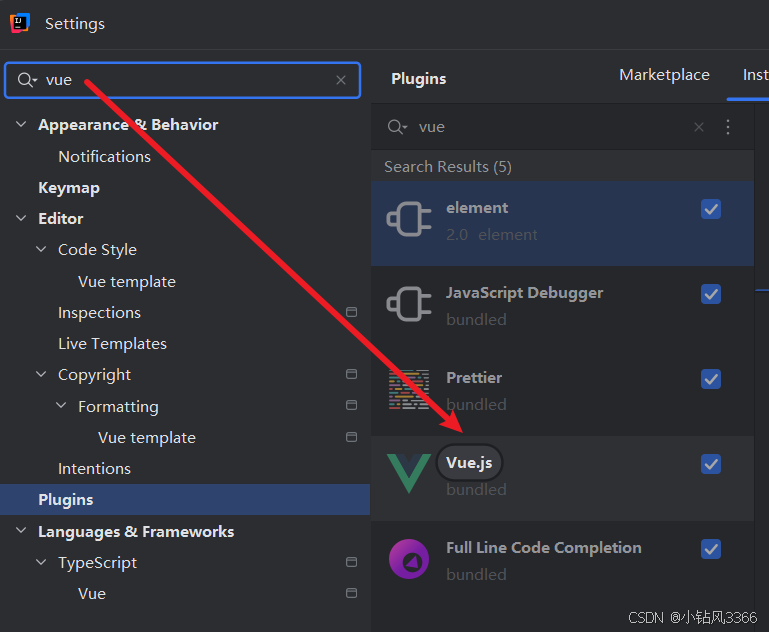Select Vue template under Code Style

coord(127,281)
